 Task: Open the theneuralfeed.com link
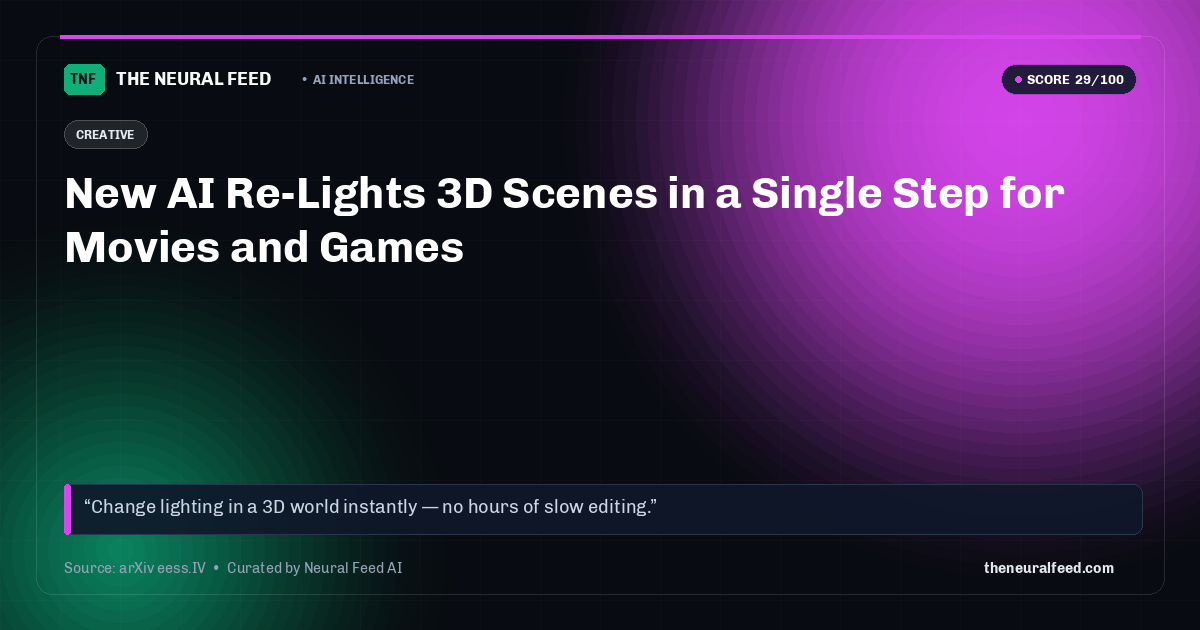pyautogui.click(x=1049, y=568)
